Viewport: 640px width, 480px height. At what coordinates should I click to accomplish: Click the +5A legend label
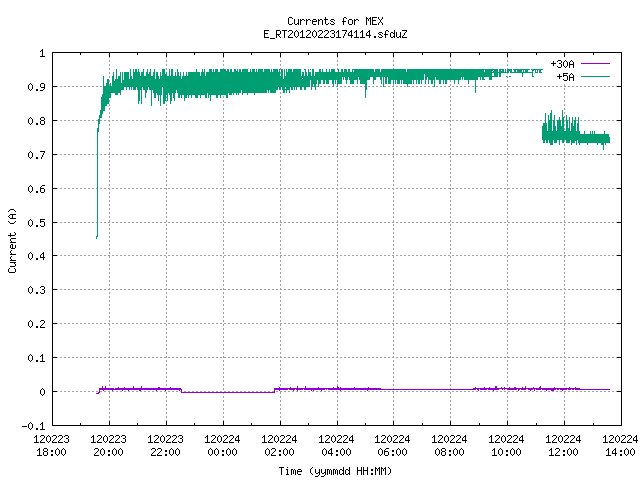click(565, 77)
